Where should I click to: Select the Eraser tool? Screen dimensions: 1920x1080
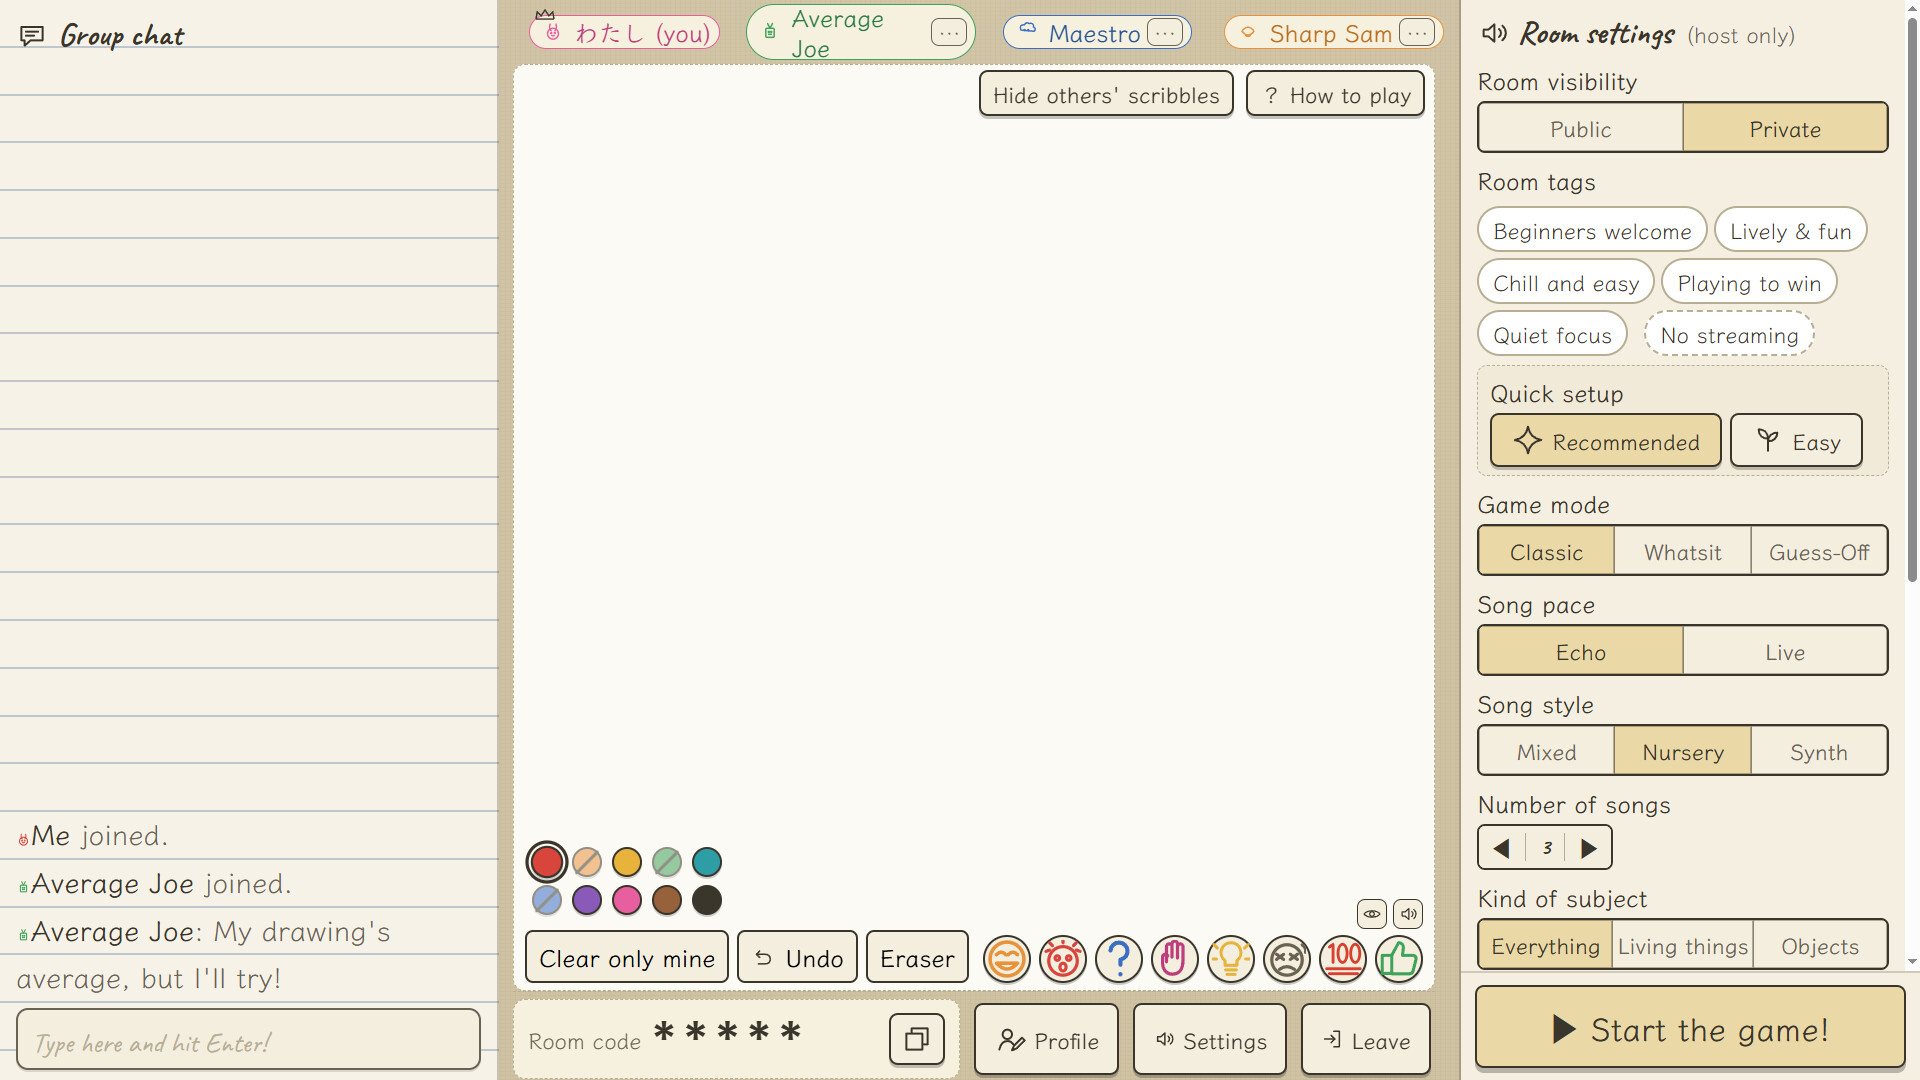click(x=917, y=958)
